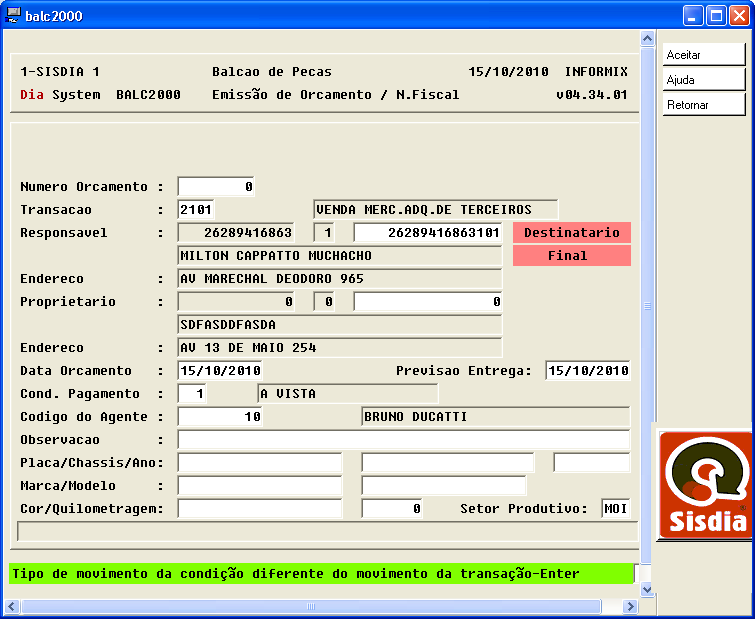The width and height of the screenshot is (755, 619).
Task: Focus the Modelo input field
Action: tap(443, 486)
